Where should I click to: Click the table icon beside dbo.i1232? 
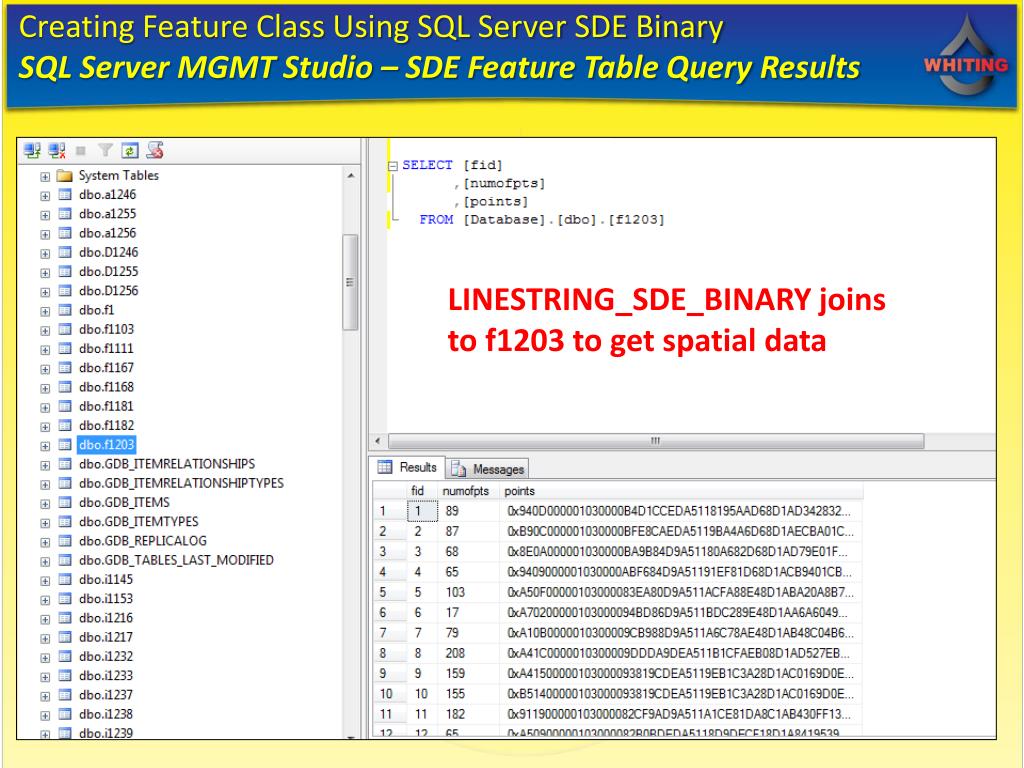point(65,656)
